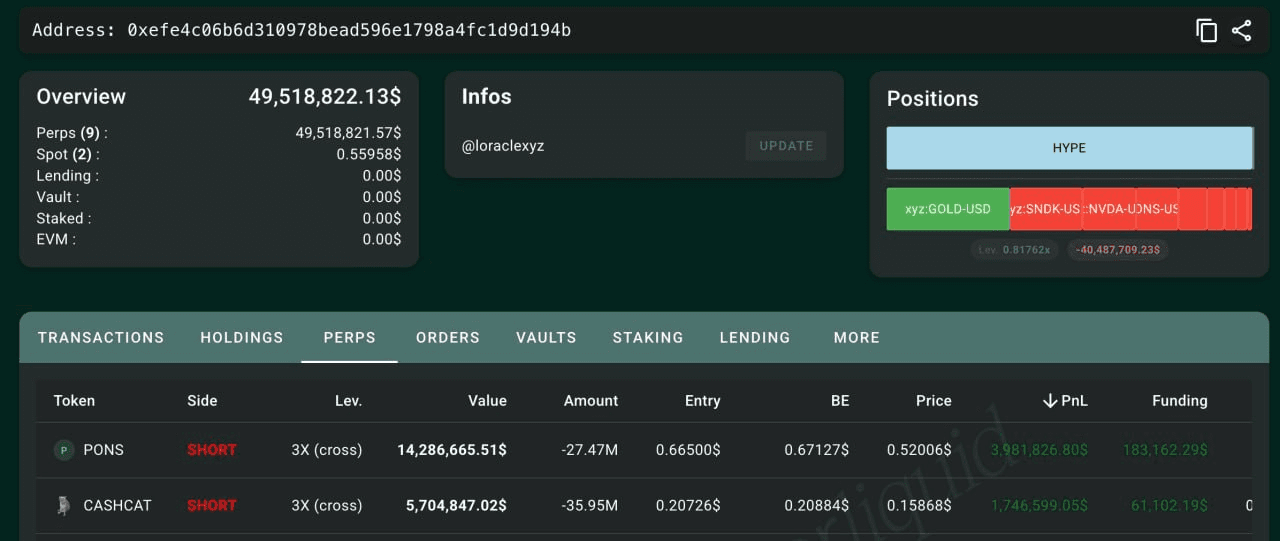Click the CASHCAT token name
The width and height of the screenshot is (1280, 541).
click(x=117, y=505)
